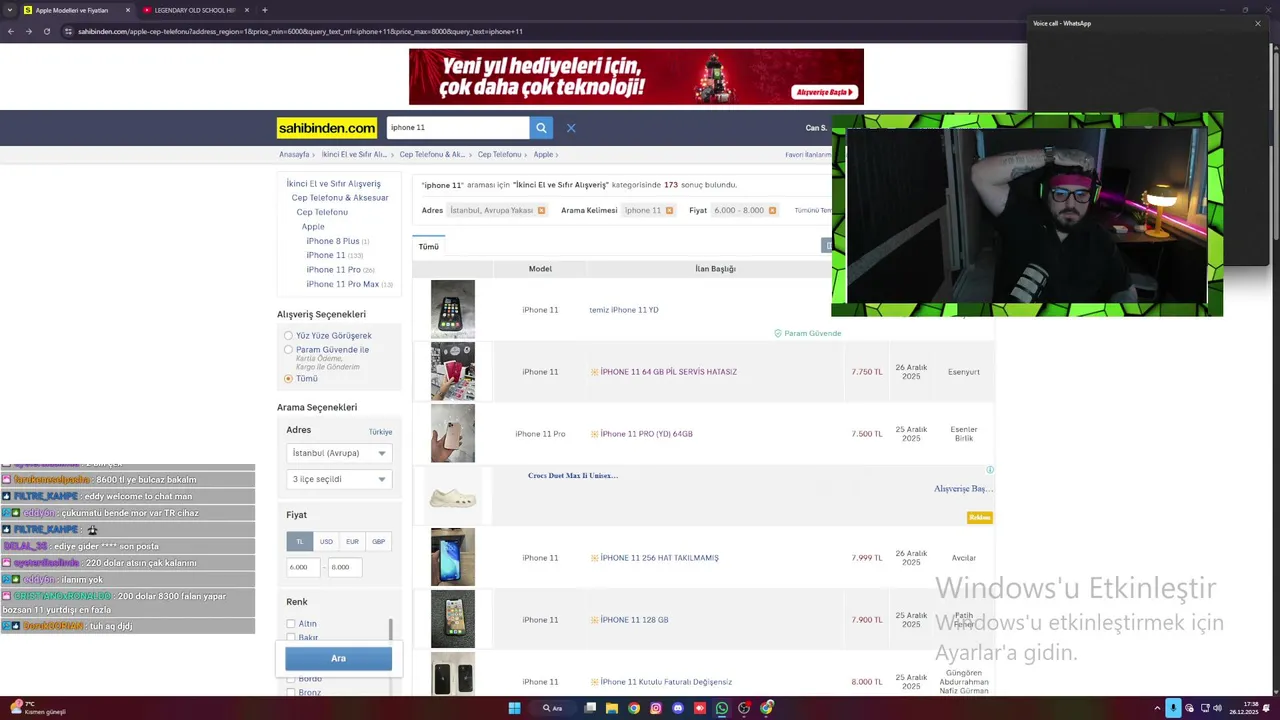Reload the browser page

coord(46,31)
